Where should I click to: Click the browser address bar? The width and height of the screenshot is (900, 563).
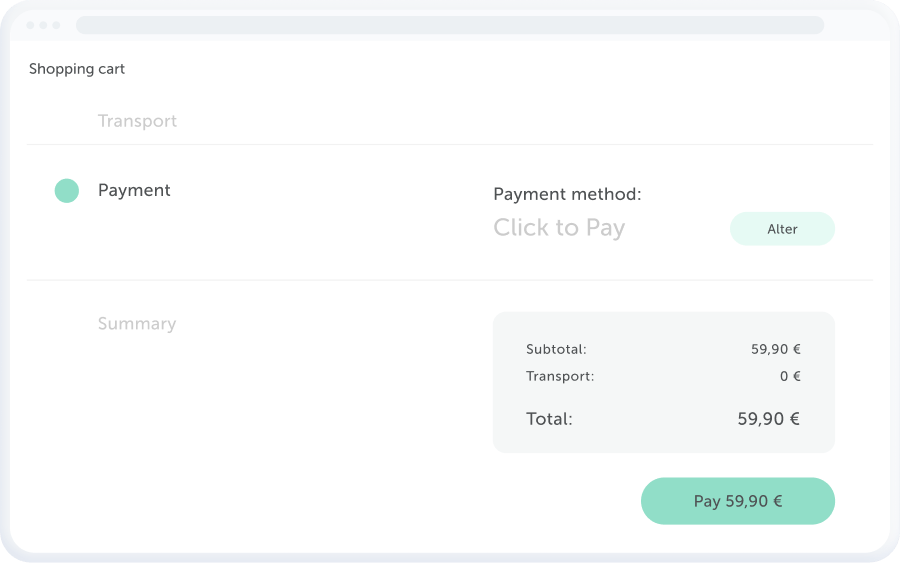(450, 25)
